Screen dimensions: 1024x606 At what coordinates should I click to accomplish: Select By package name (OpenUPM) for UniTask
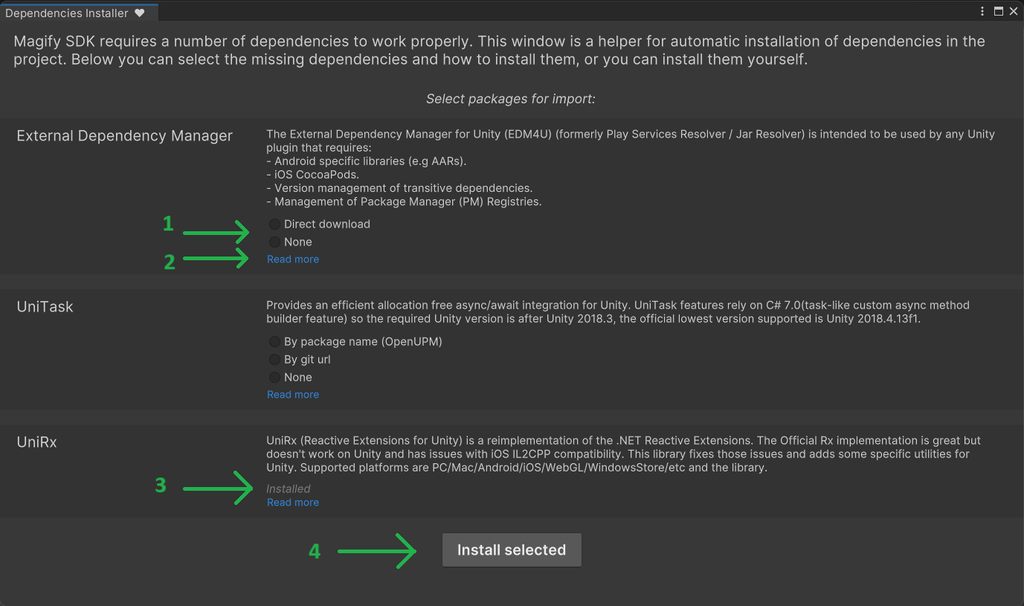[x=273, y=341]
